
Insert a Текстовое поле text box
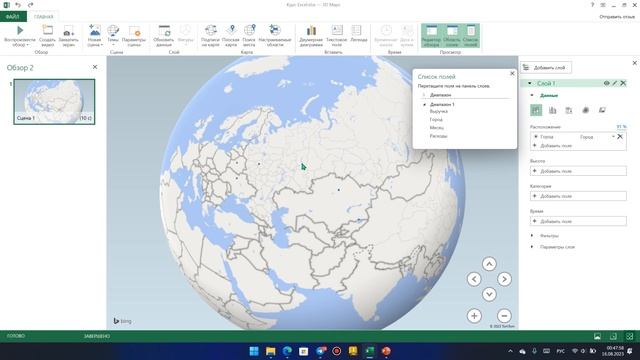(337, 36)
